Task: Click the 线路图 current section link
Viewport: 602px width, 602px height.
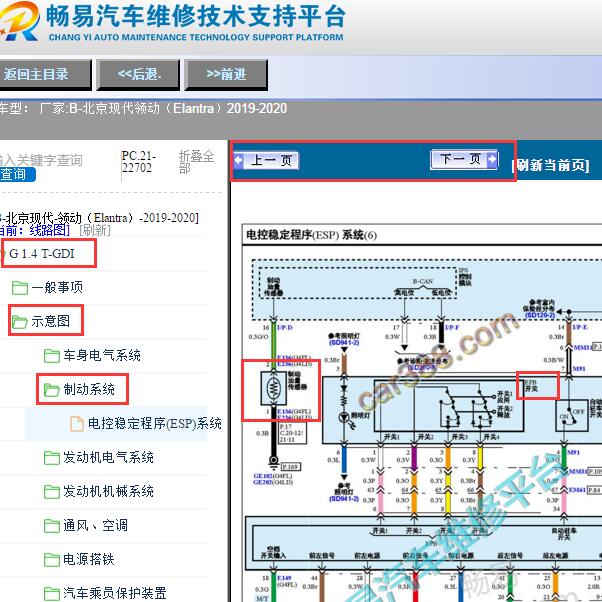Action: point(49,230)
